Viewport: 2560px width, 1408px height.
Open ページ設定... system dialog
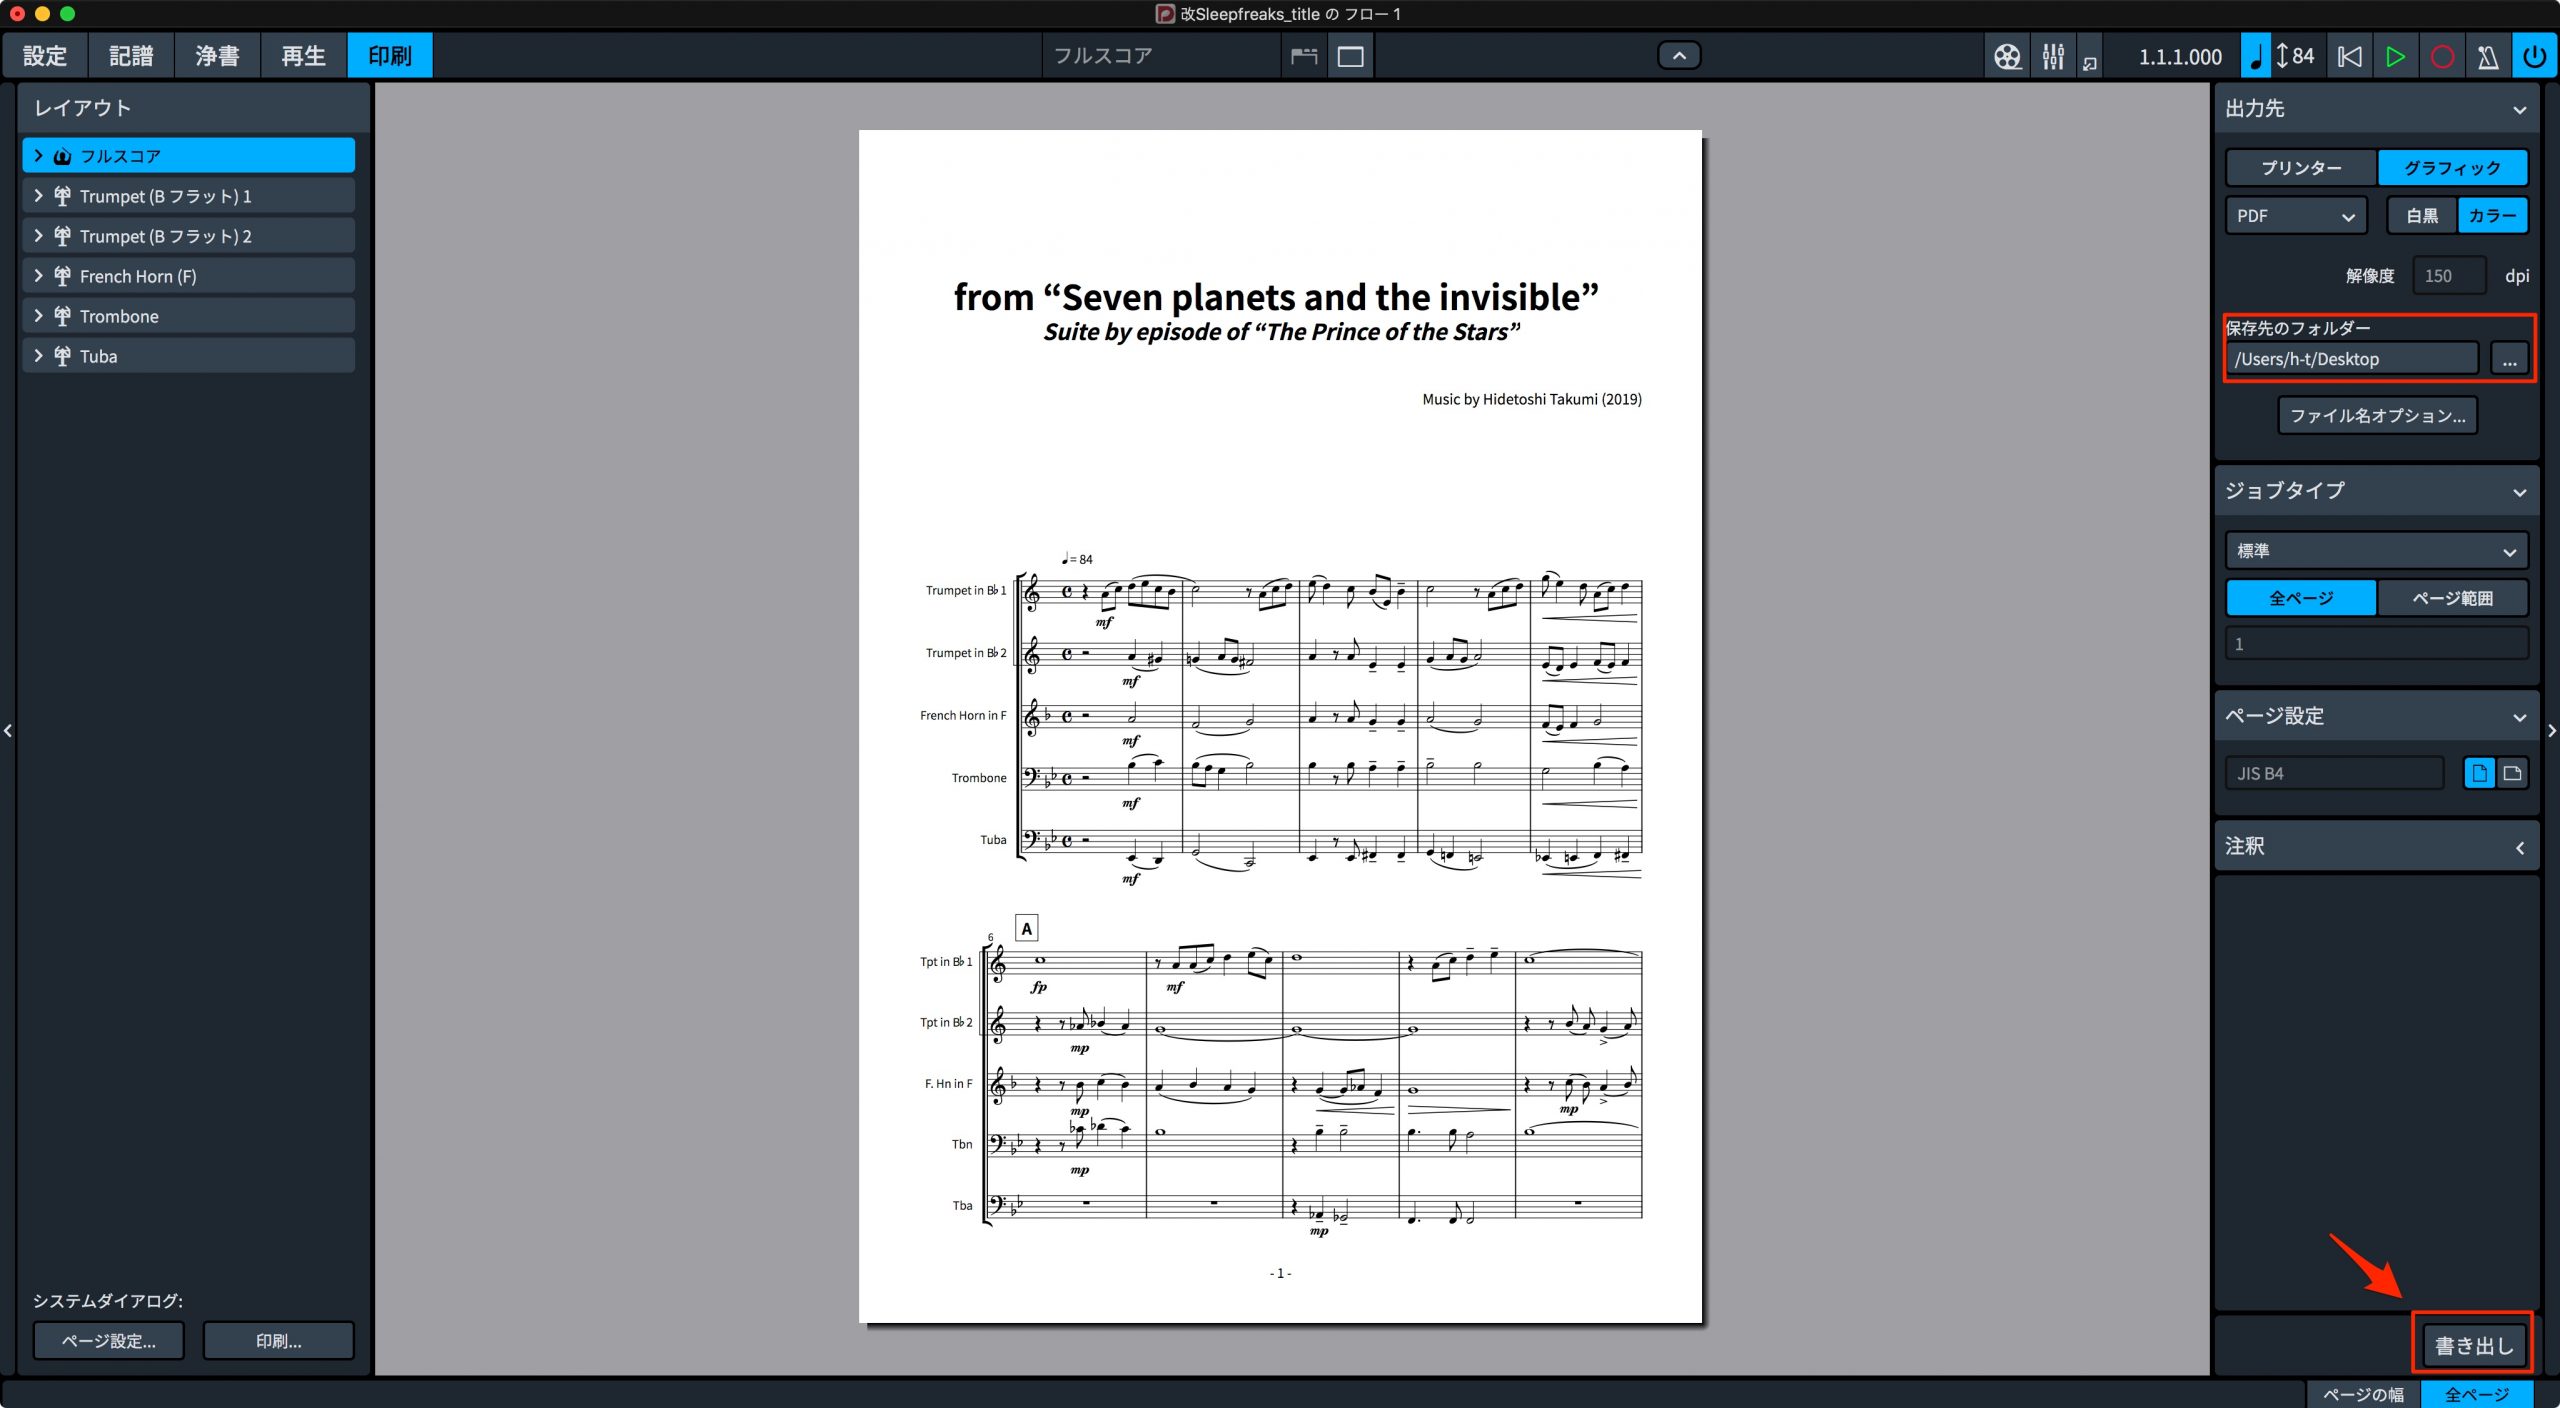tap(108, 1341)
